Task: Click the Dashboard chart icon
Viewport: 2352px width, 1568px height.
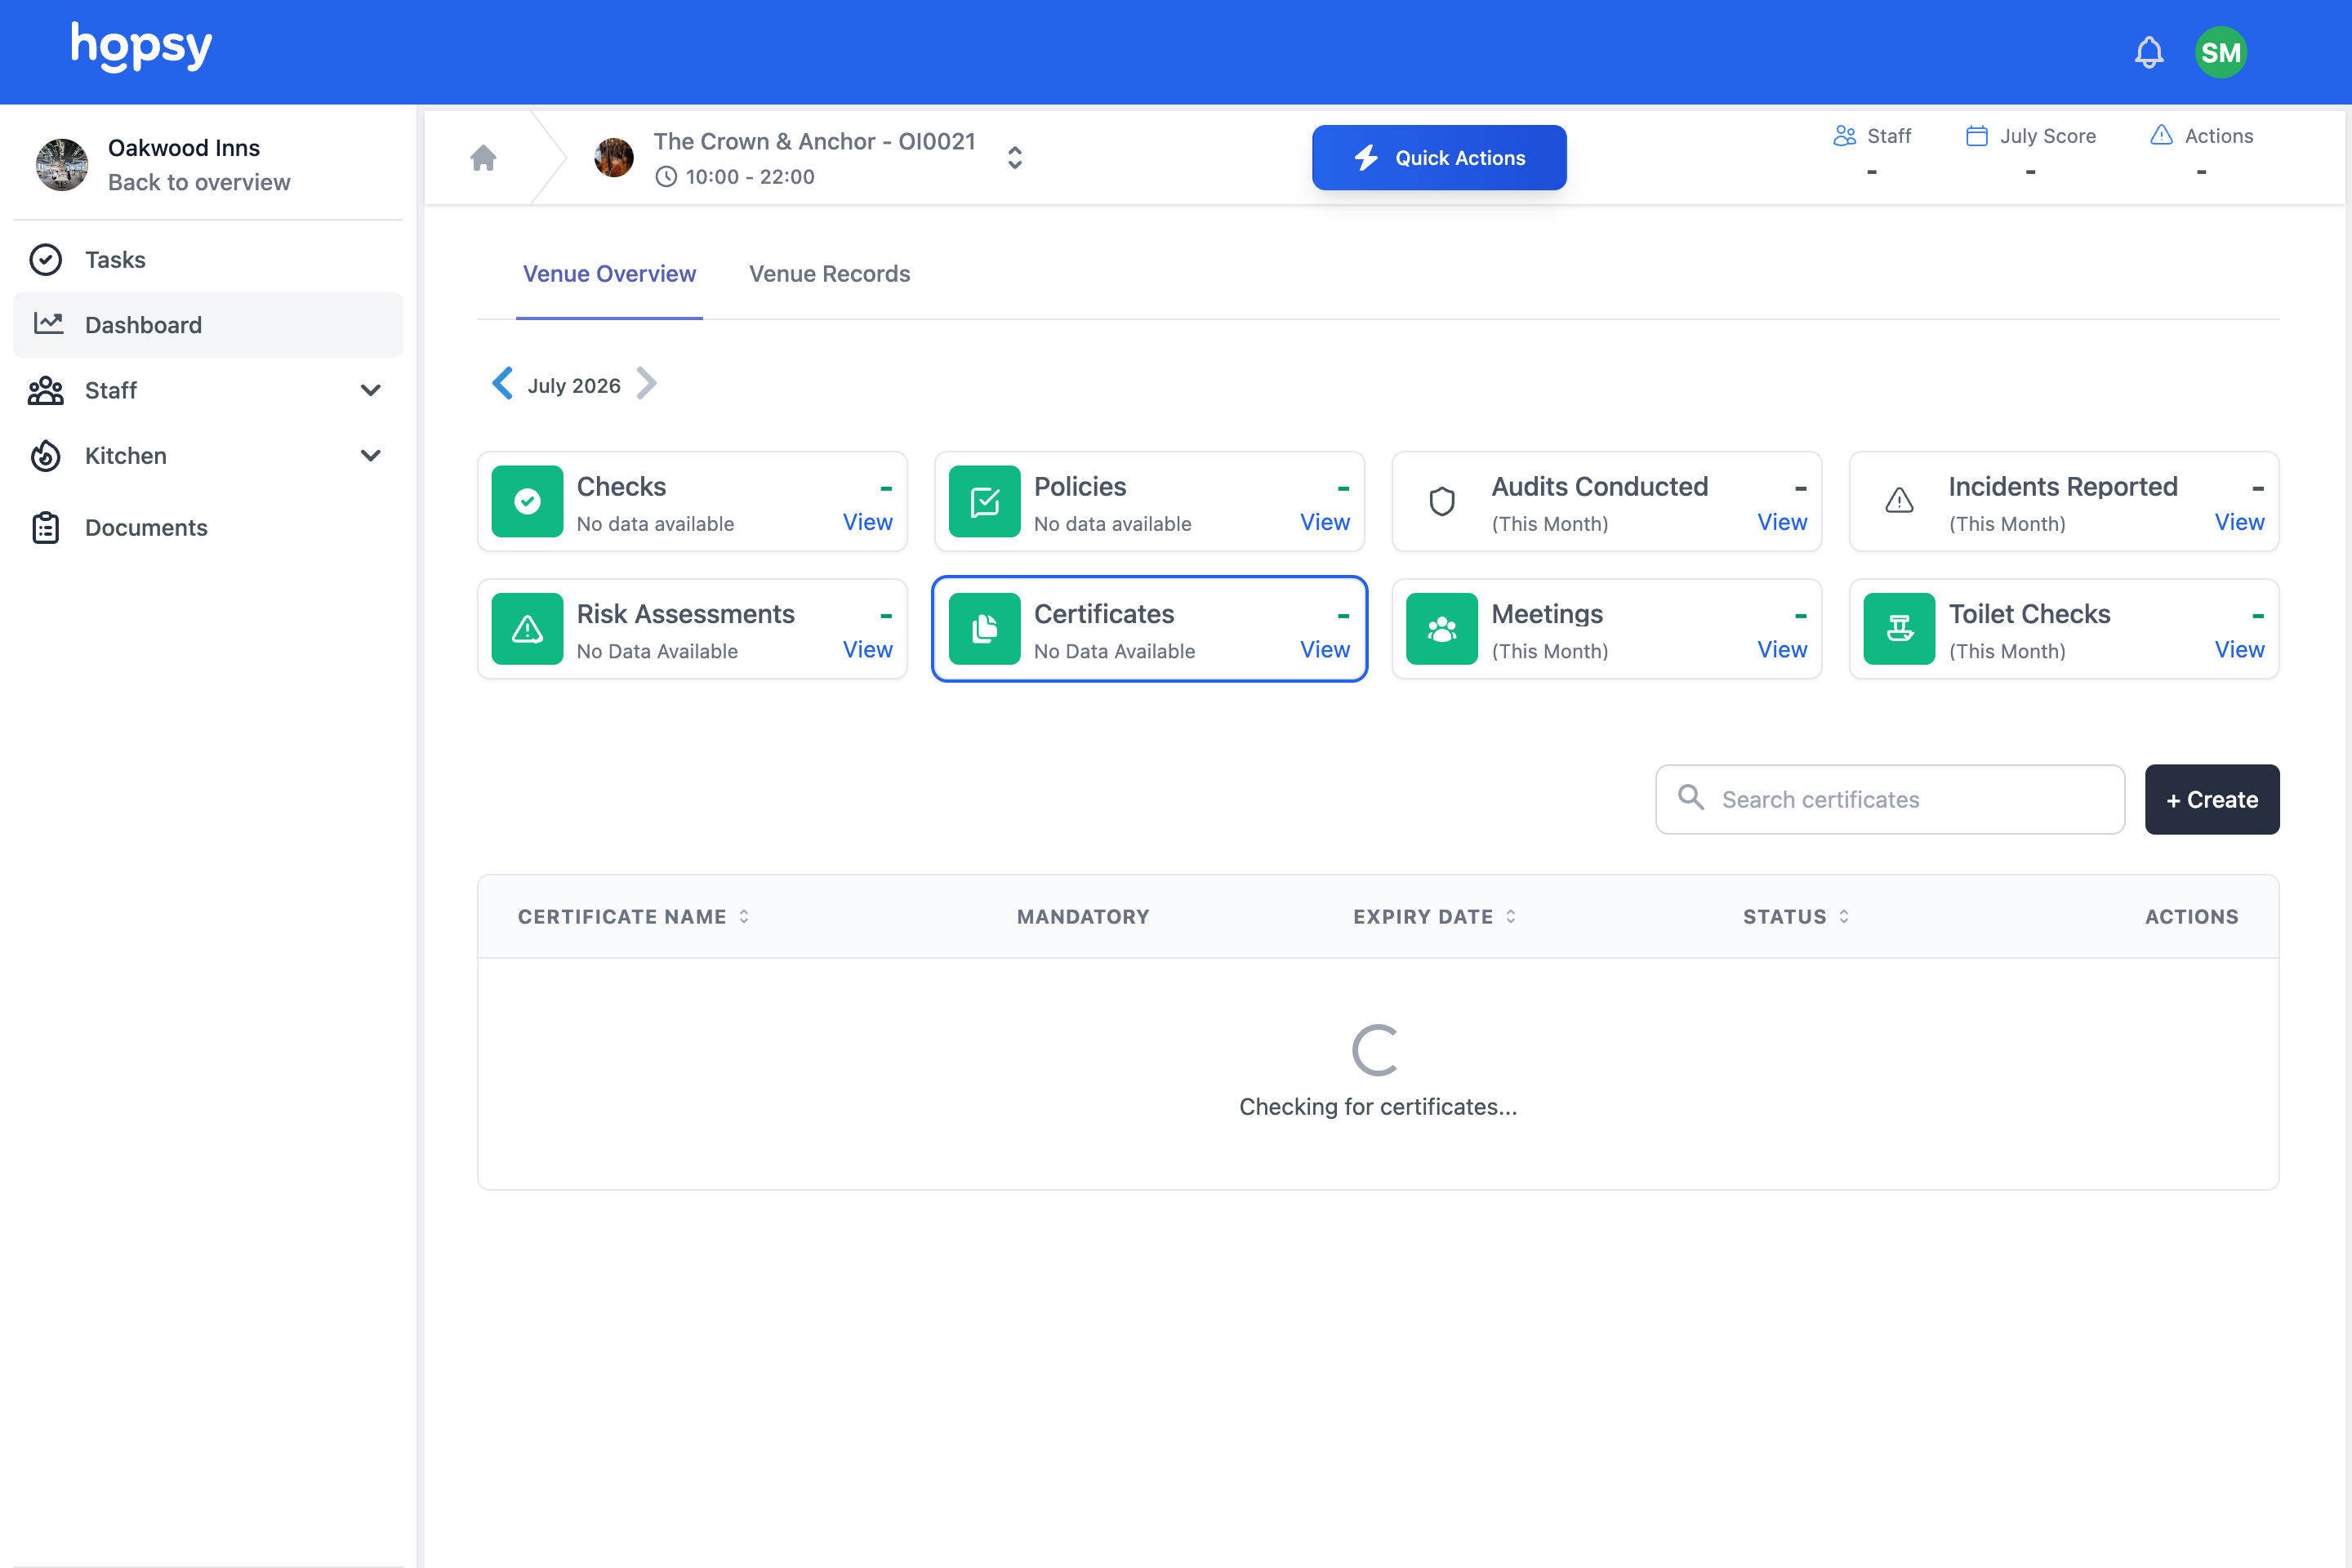Action: click(48, 323)
